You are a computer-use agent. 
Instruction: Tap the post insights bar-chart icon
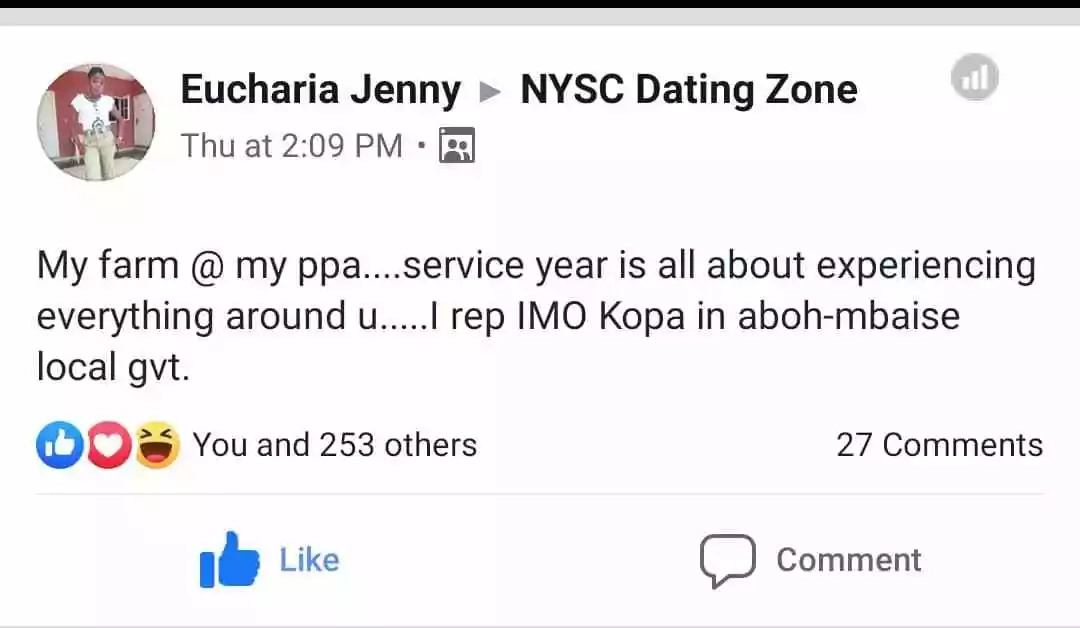[x=975, y=76]
